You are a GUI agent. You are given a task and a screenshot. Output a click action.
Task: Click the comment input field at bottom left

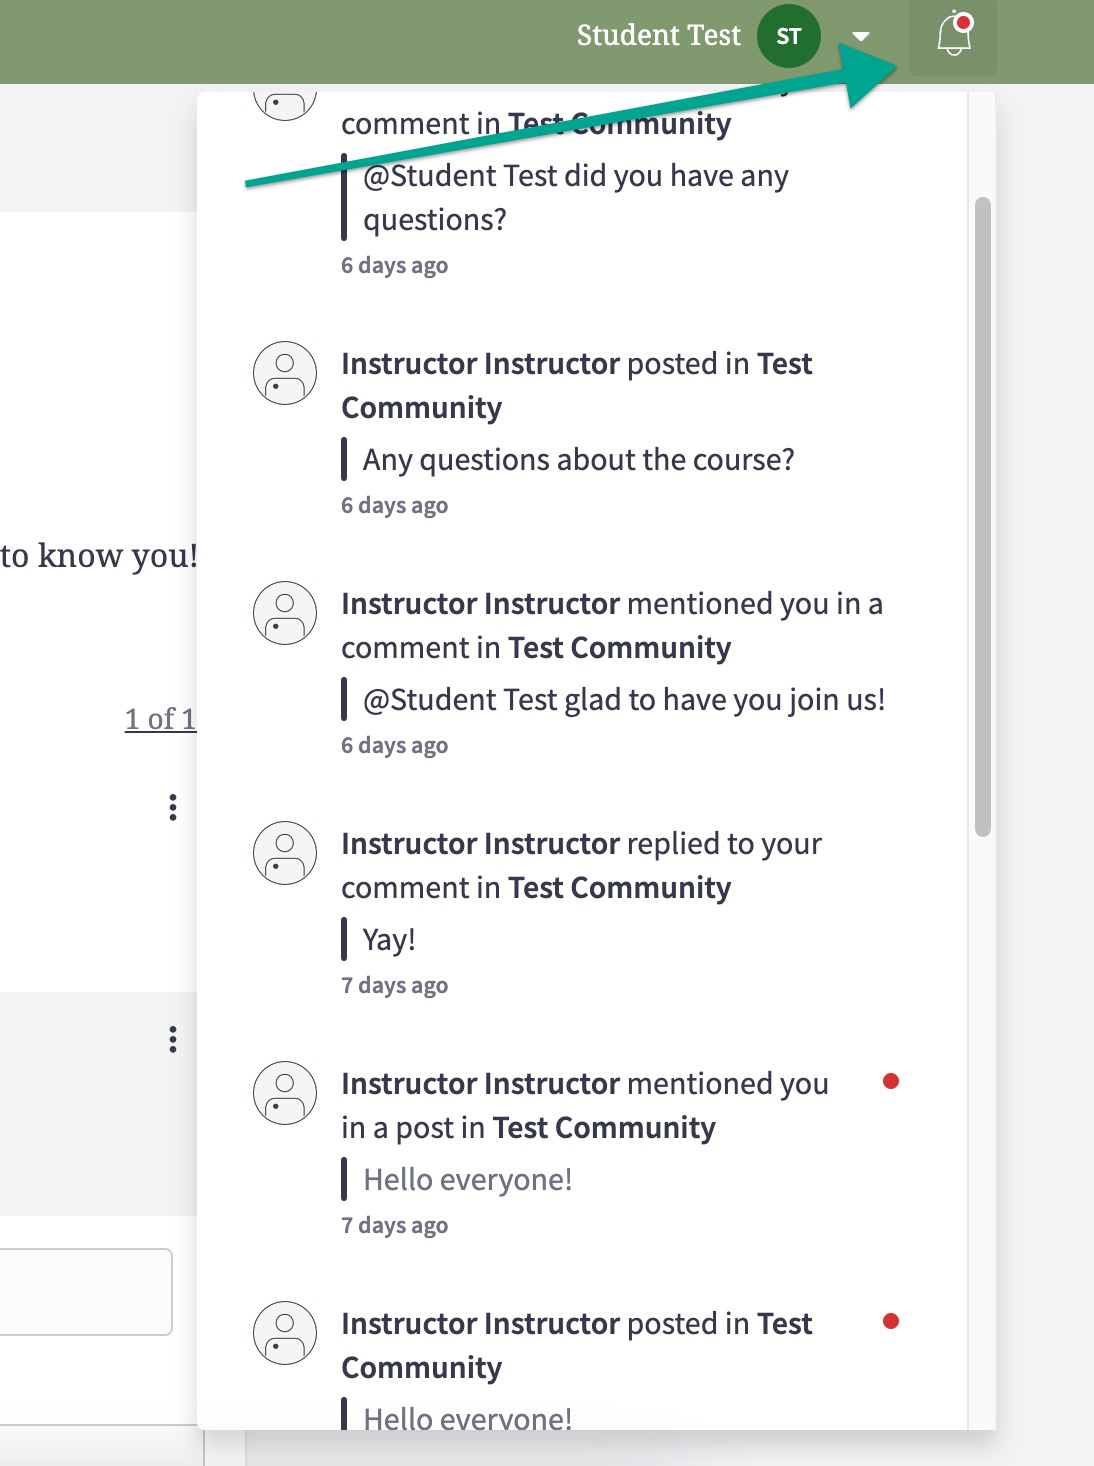pyautogui.click(x=85, y=1291)
